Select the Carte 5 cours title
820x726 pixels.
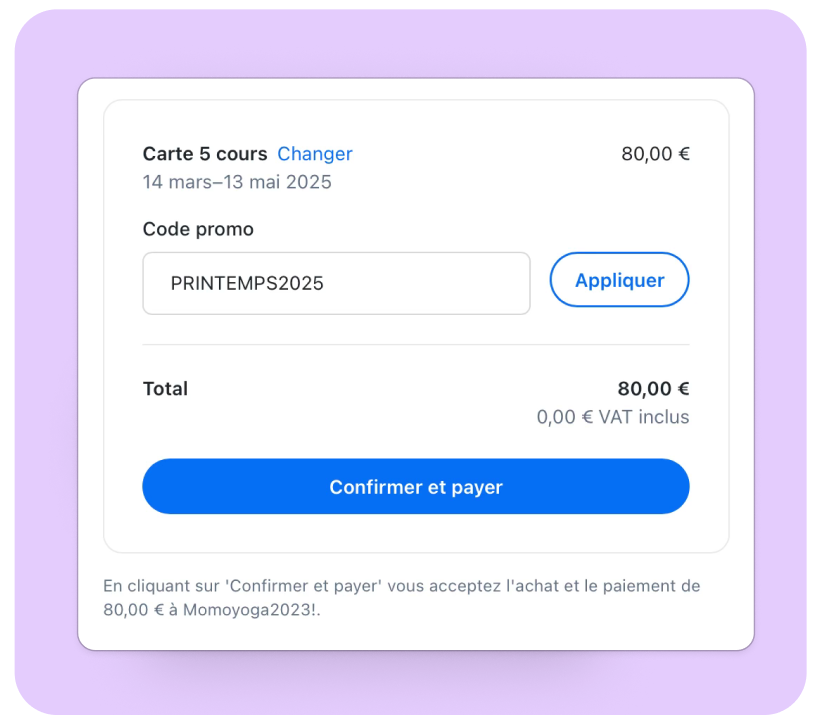click(205, 154)
